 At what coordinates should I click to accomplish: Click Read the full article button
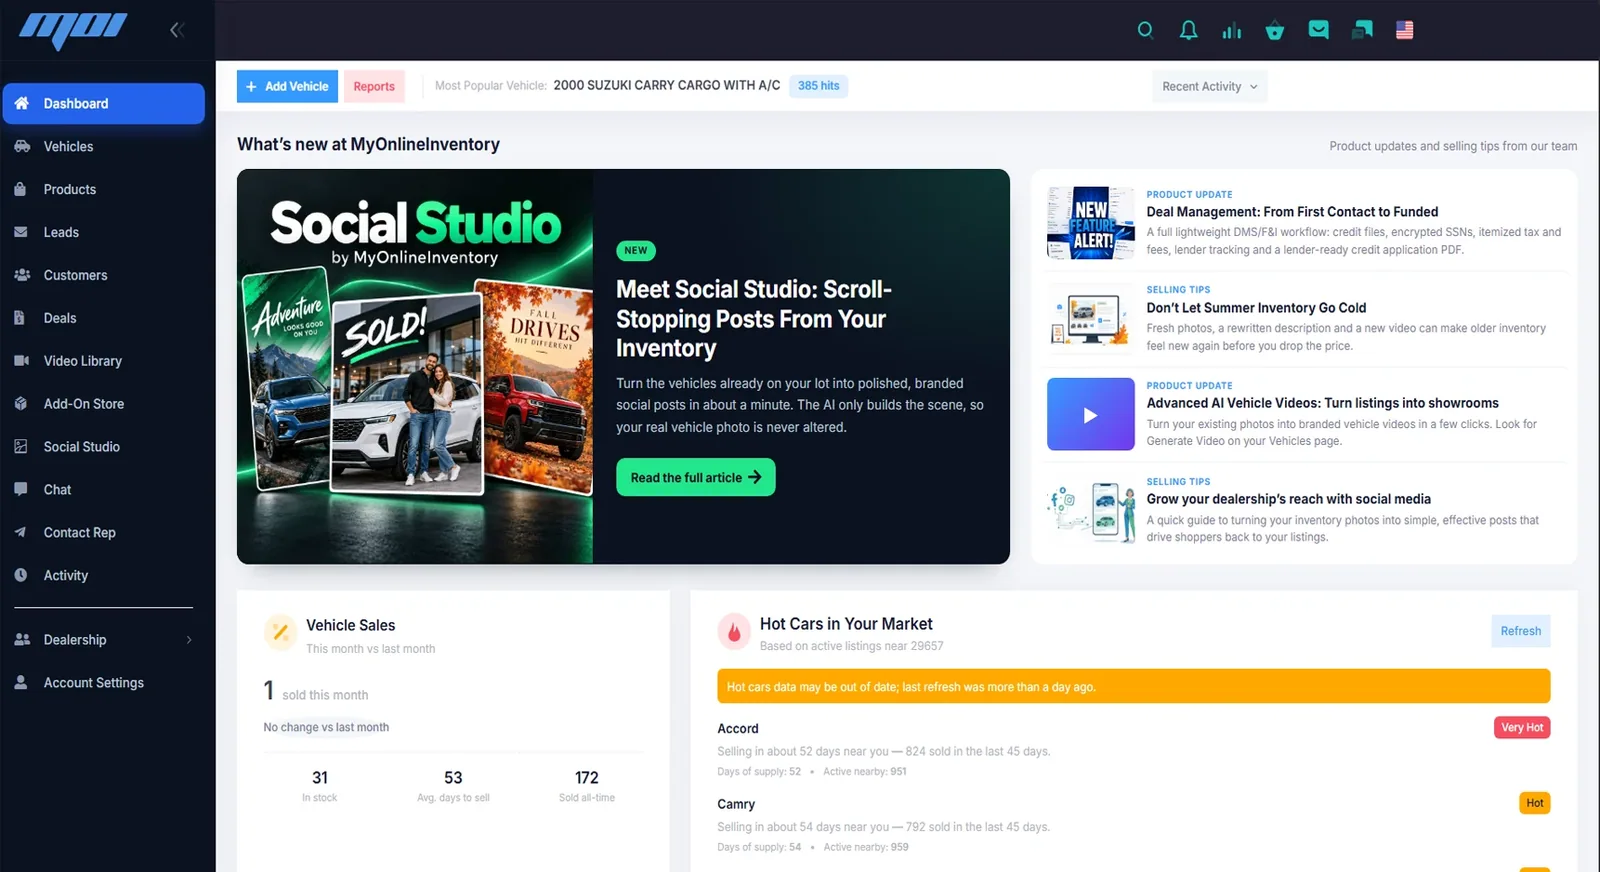coord(696,477)
